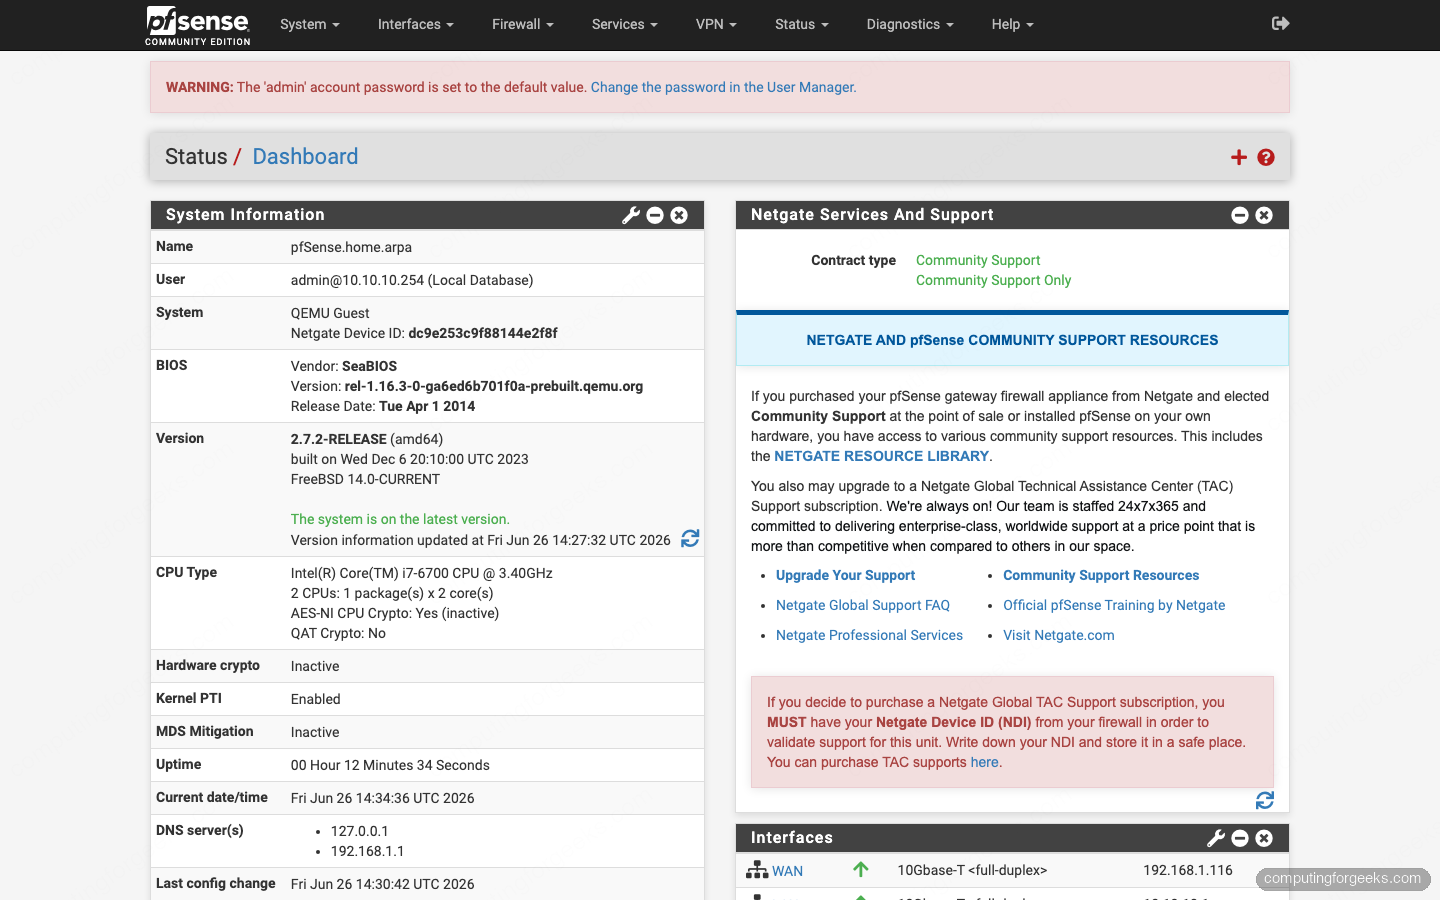Image resolution: width=1440 pixels, height=900 pixels.
Task: Click the 2.7.2-RELEASE version text
Action: (x=338, y=439)
